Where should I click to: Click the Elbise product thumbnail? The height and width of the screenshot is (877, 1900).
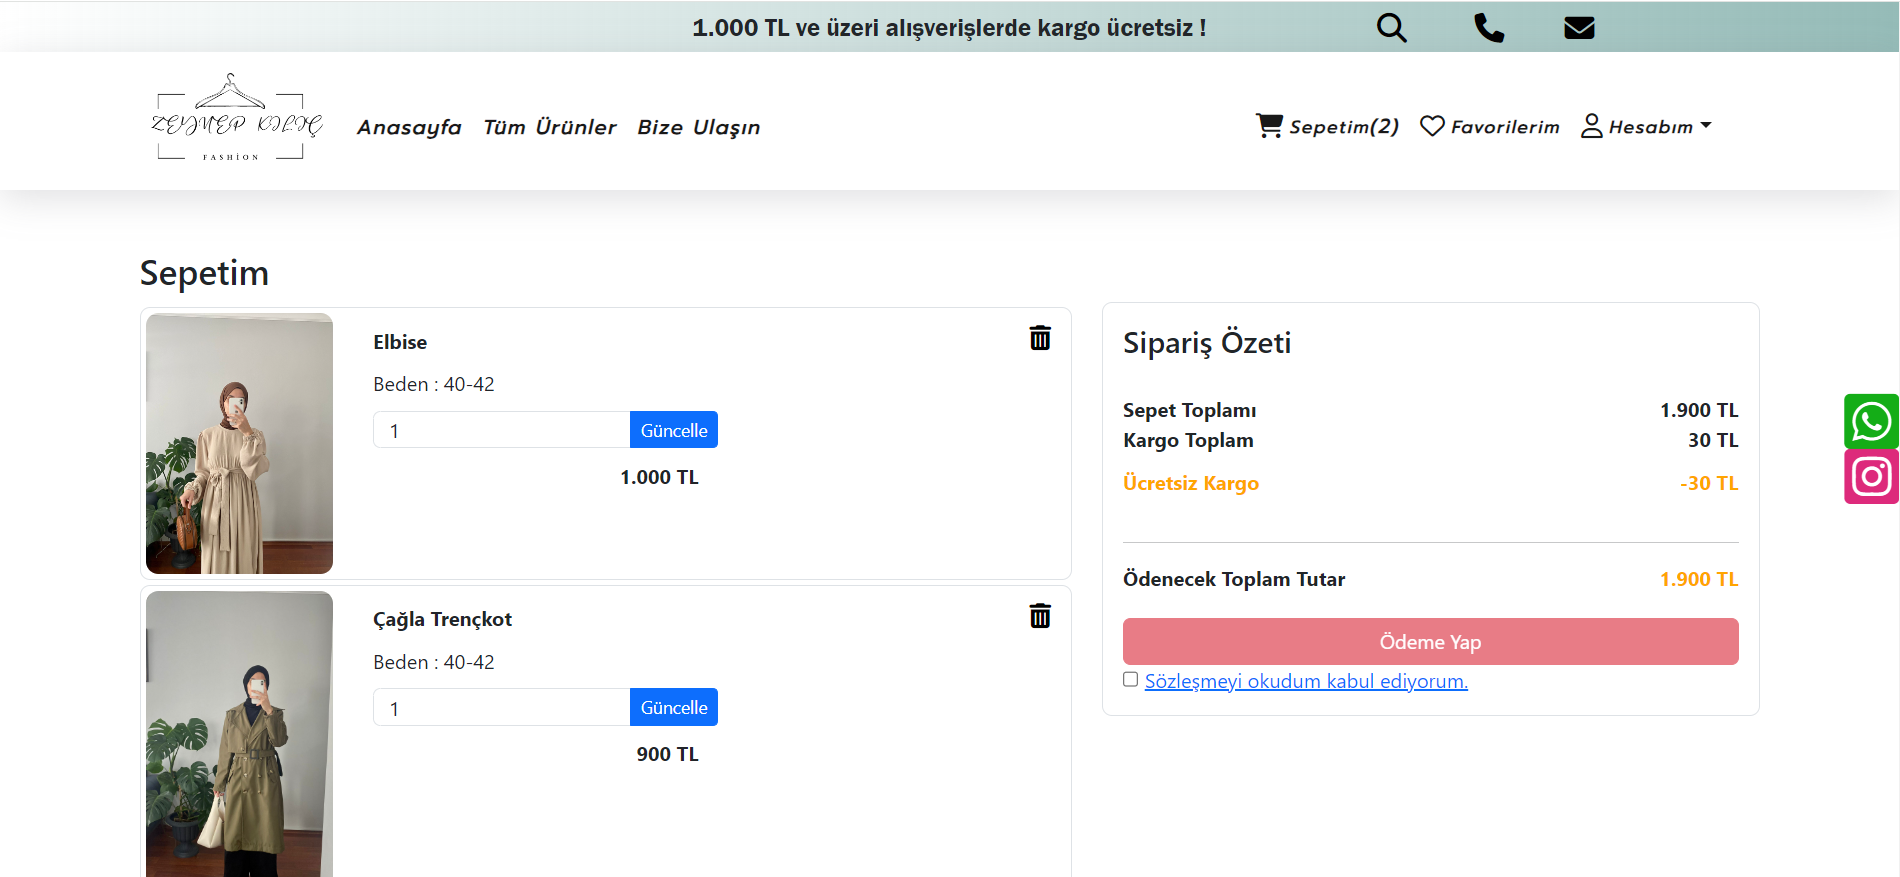[239, 443]
